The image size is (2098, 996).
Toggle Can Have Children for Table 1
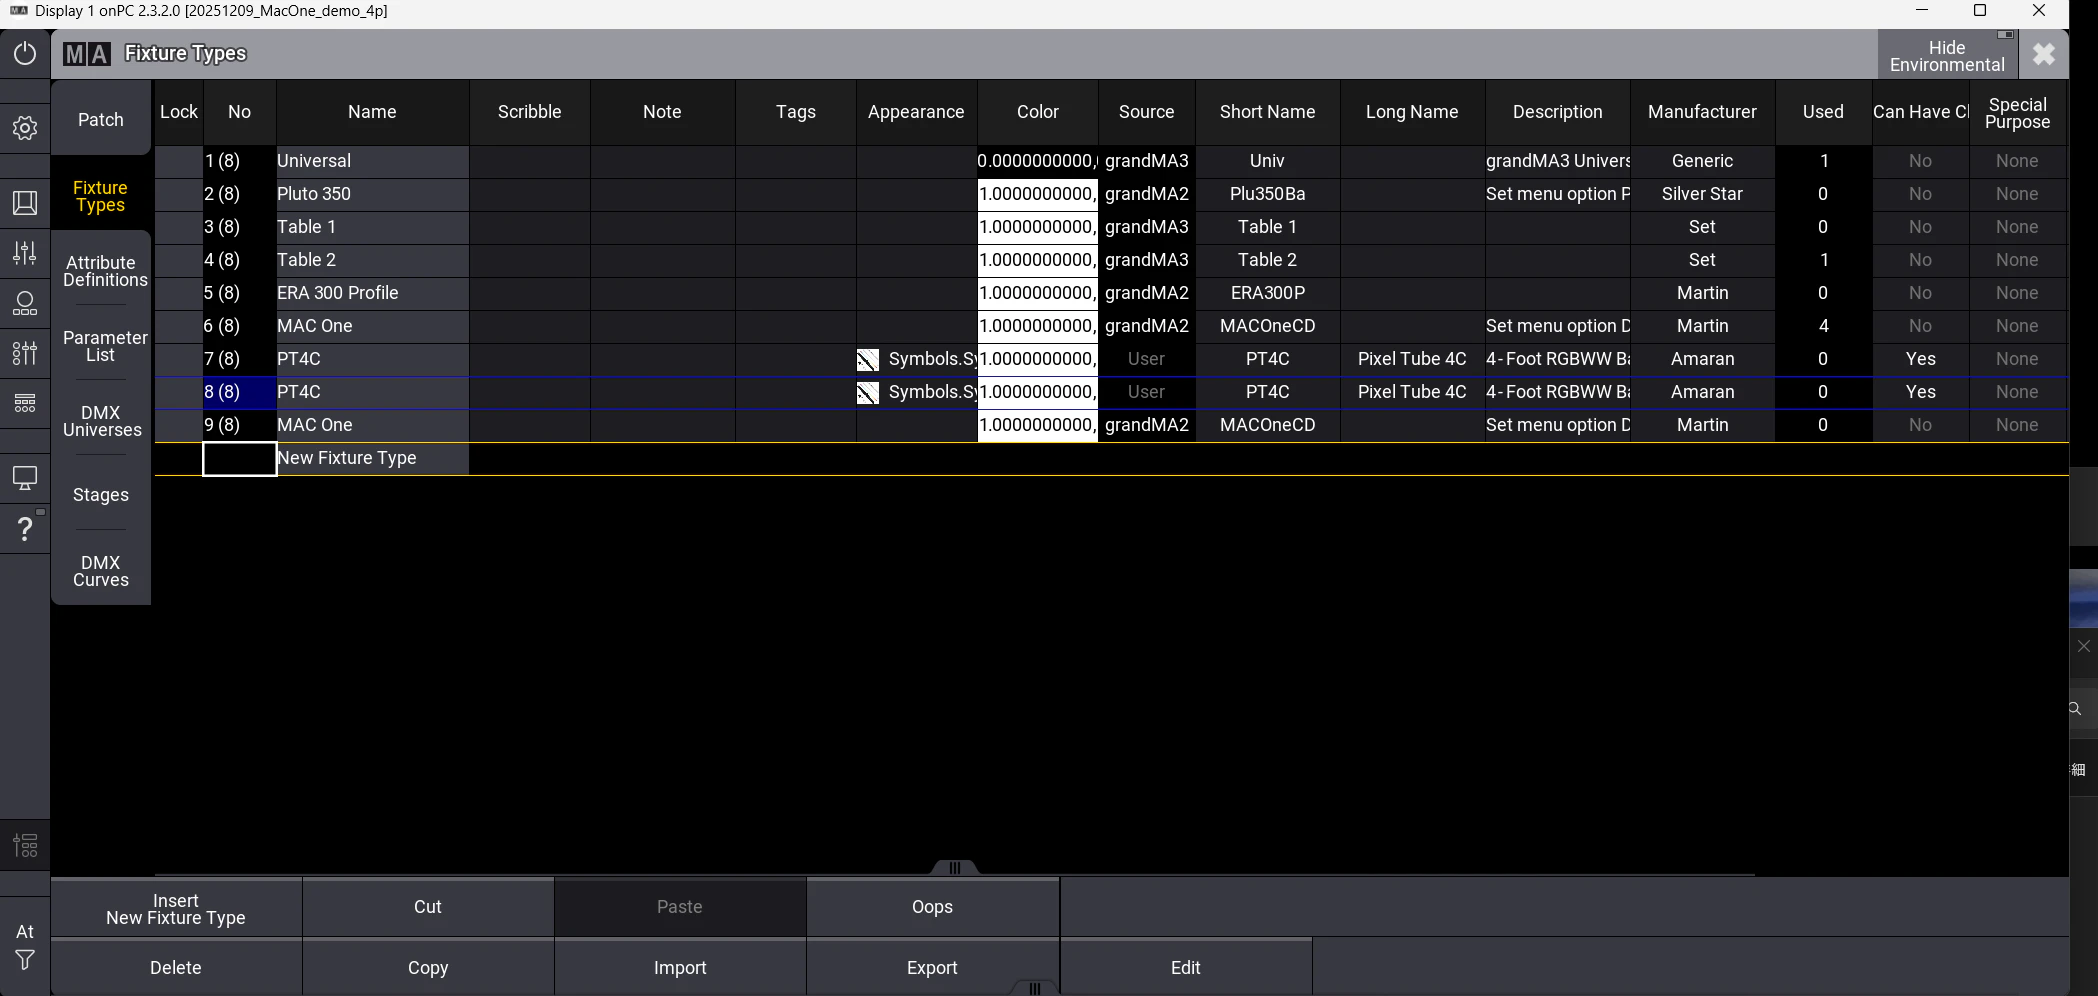[1920, 227]
